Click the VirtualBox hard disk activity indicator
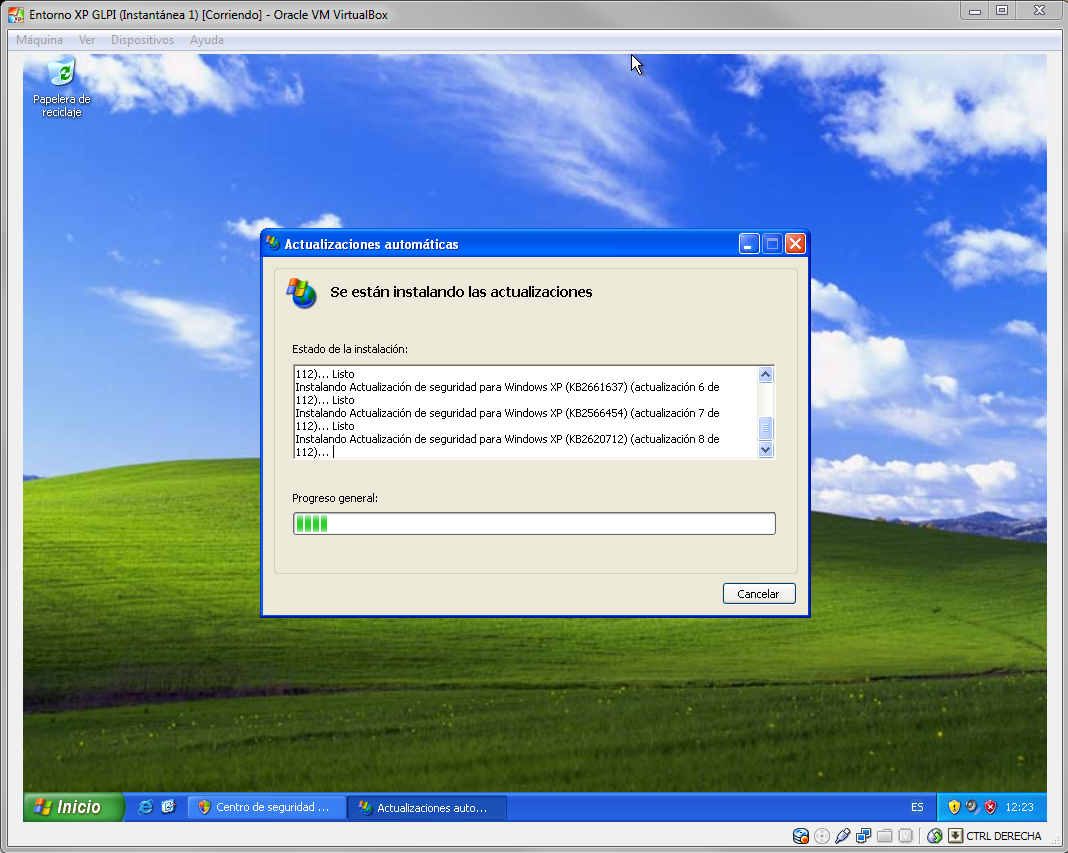The width and height of the screenshot is (1068, 853). point(800,836)
